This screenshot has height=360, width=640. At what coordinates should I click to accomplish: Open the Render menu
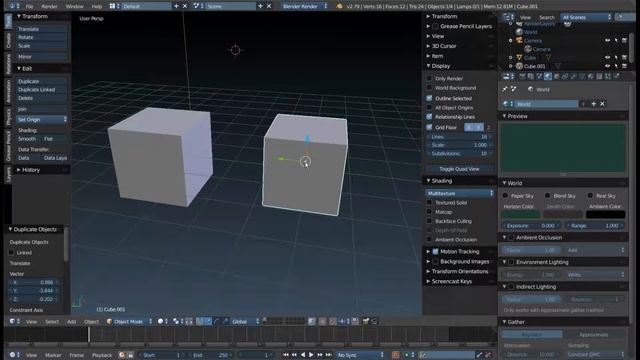pyautogui.click(x=49, y=7)
